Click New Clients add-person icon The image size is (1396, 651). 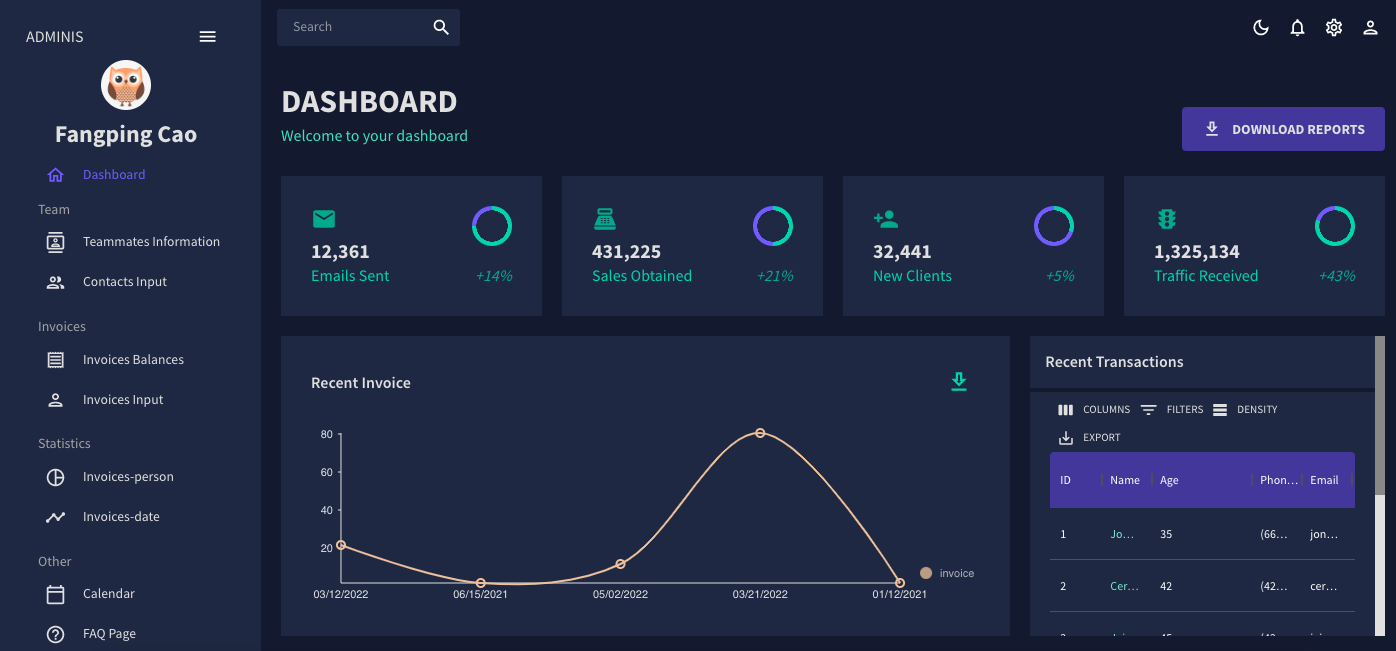point(886,219)
